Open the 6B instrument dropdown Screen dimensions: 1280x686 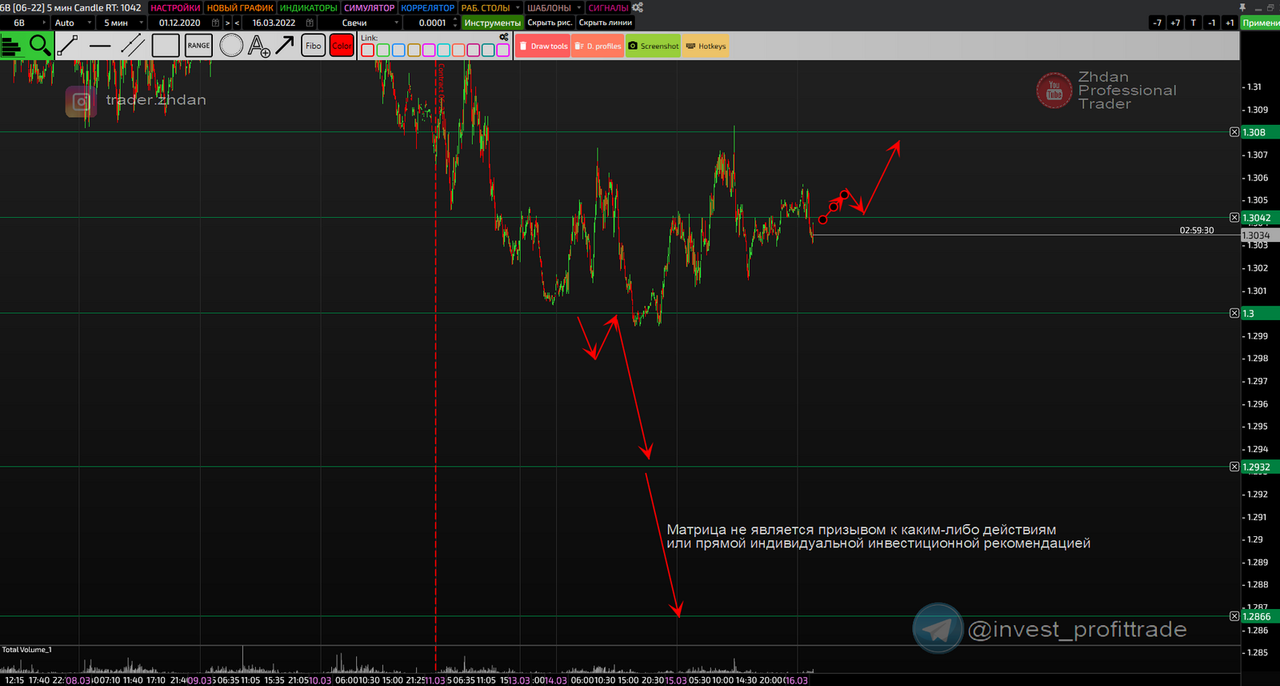tap(25, 23)
